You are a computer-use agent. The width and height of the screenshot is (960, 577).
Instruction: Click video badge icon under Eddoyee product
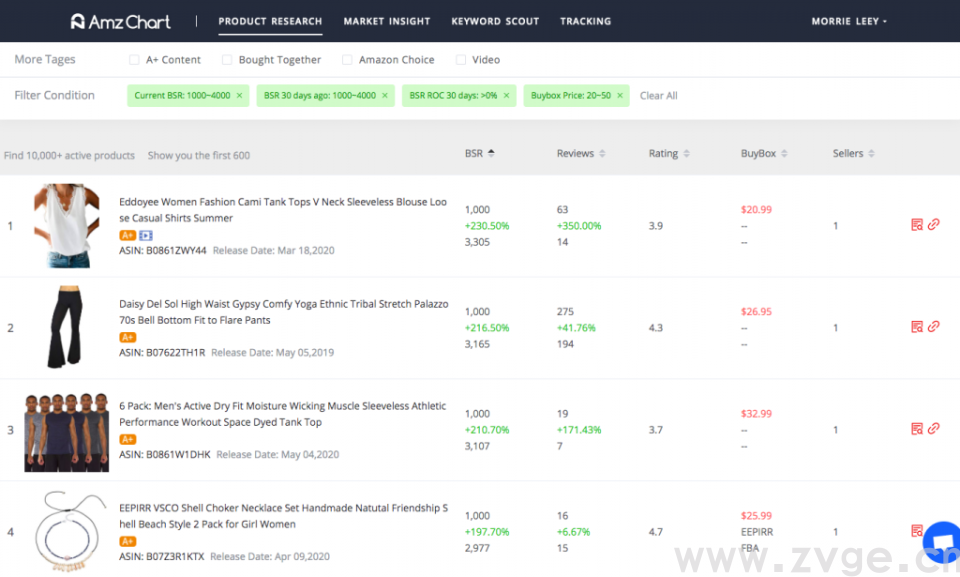145,235
